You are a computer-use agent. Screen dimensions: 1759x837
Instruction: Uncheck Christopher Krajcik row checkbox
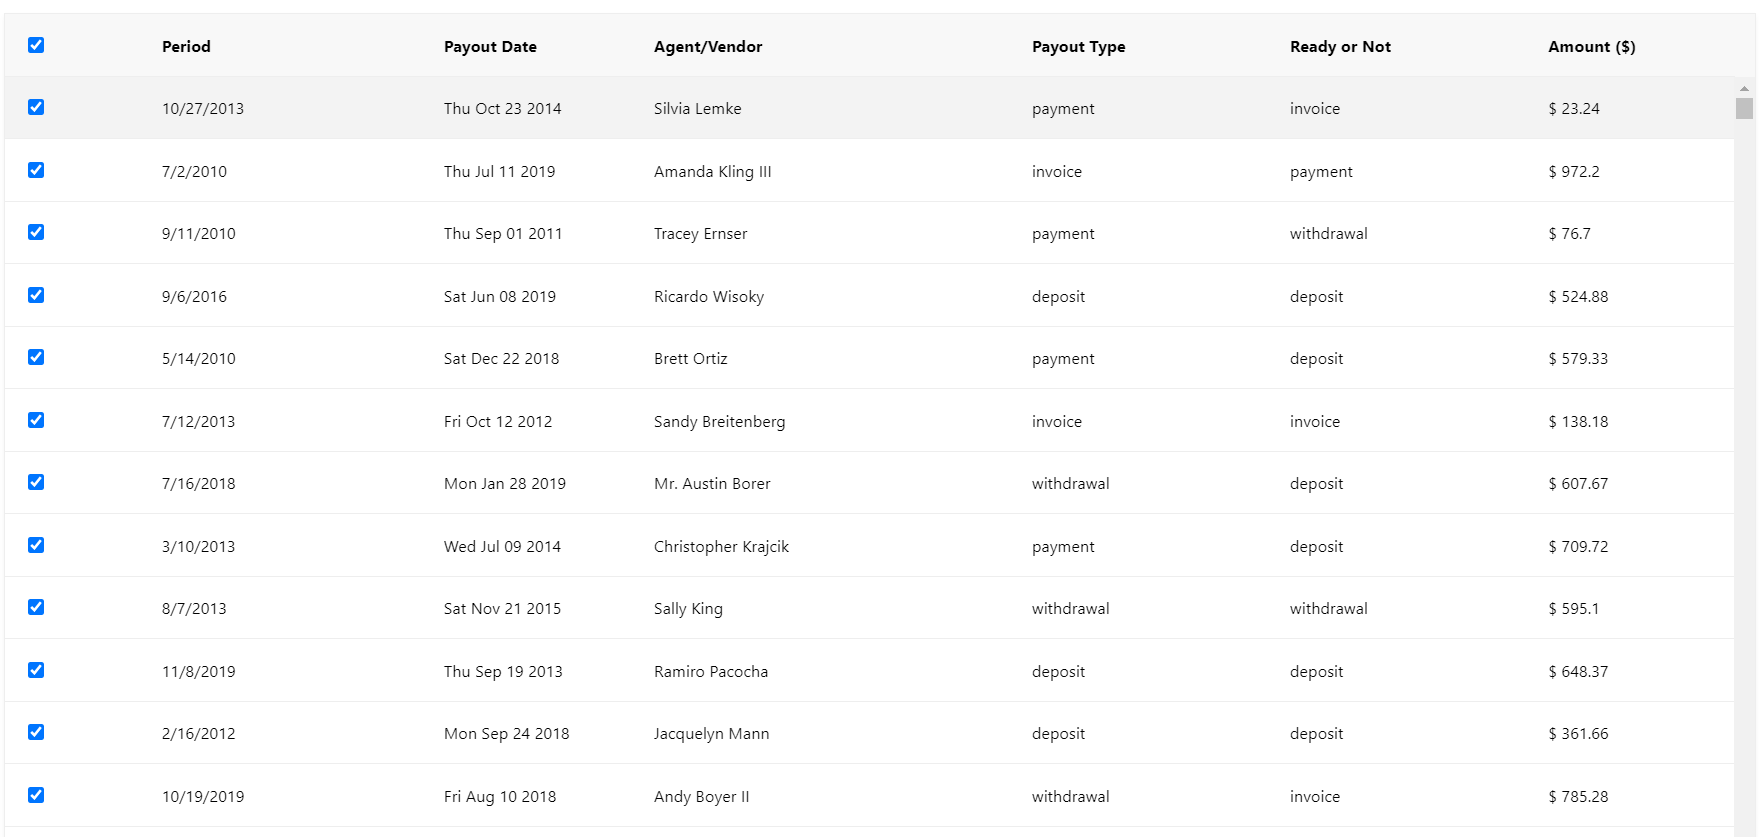click(36, 545)
